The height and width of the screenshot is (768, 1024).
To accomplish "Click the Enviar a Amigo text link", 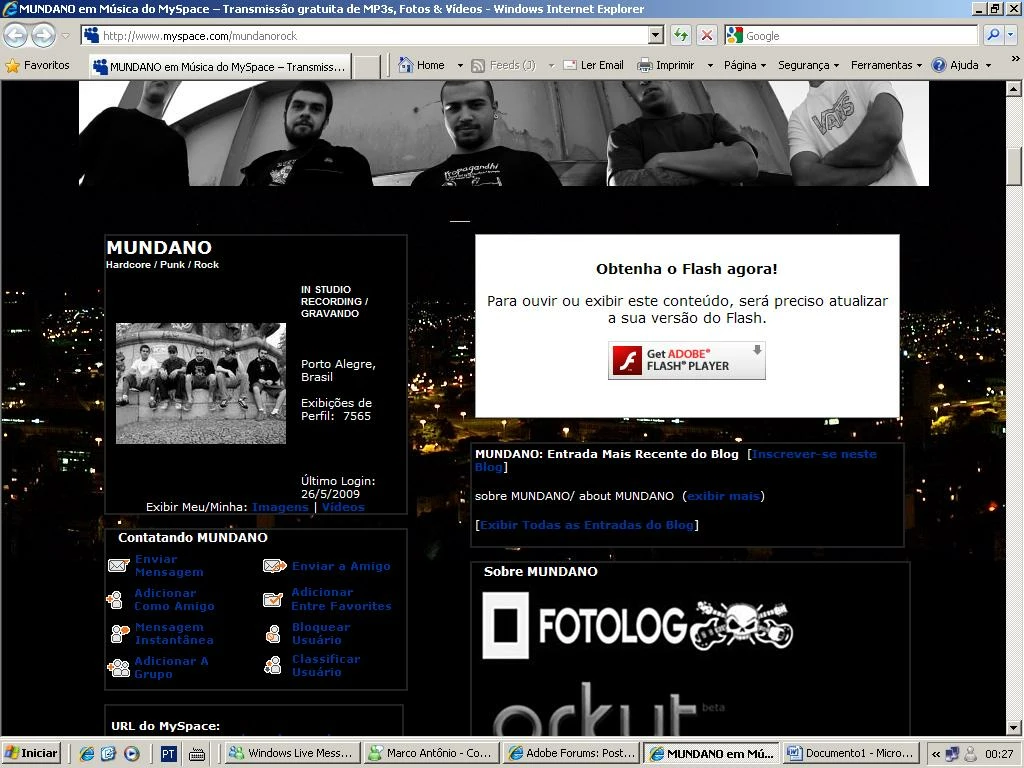I will [x=341, y=566].
